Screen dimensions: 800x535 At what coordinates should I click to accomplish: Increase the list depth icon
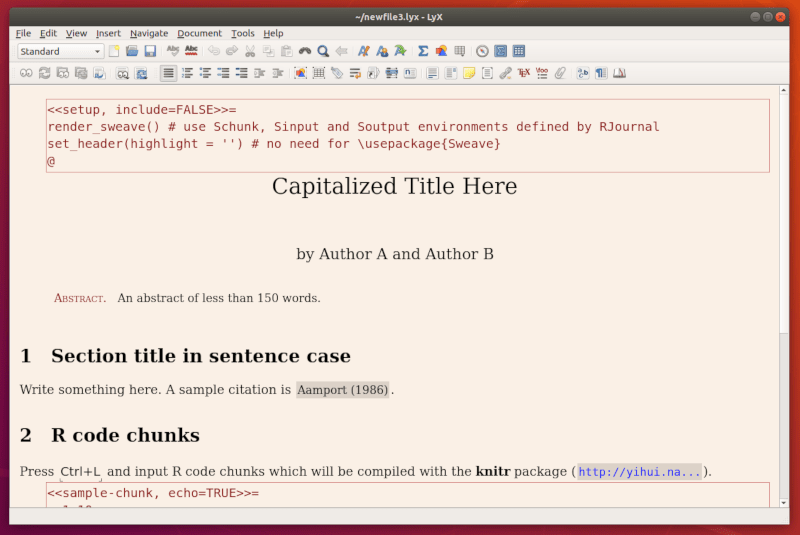[260, 73]
